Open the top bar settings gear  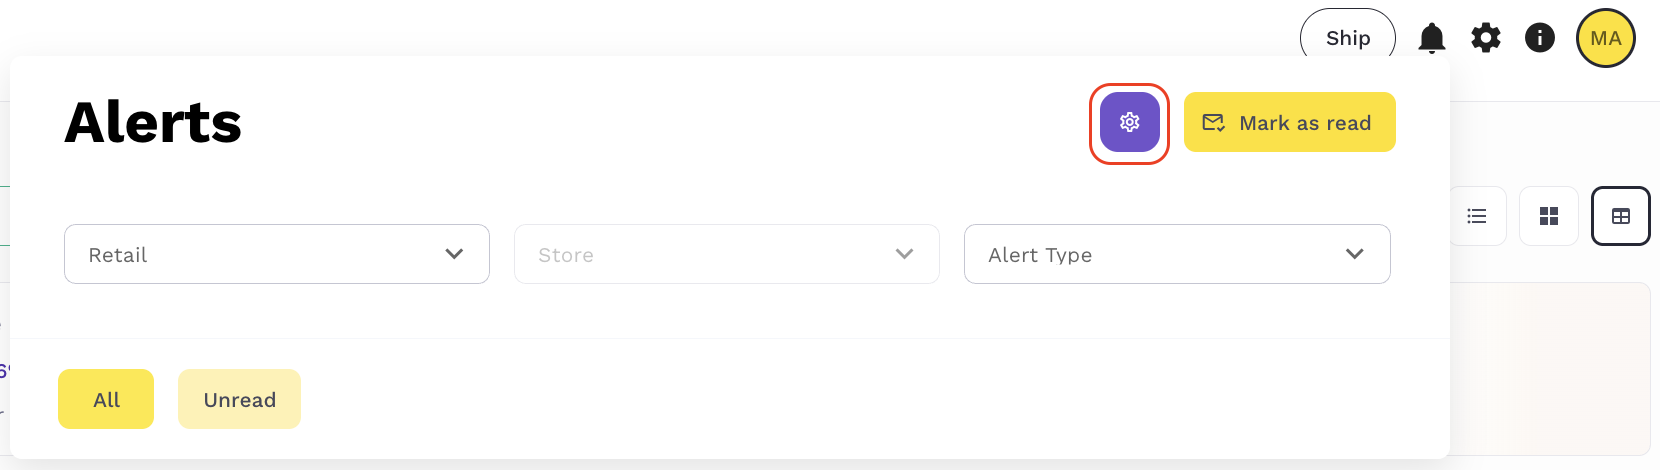point(1486,38)
